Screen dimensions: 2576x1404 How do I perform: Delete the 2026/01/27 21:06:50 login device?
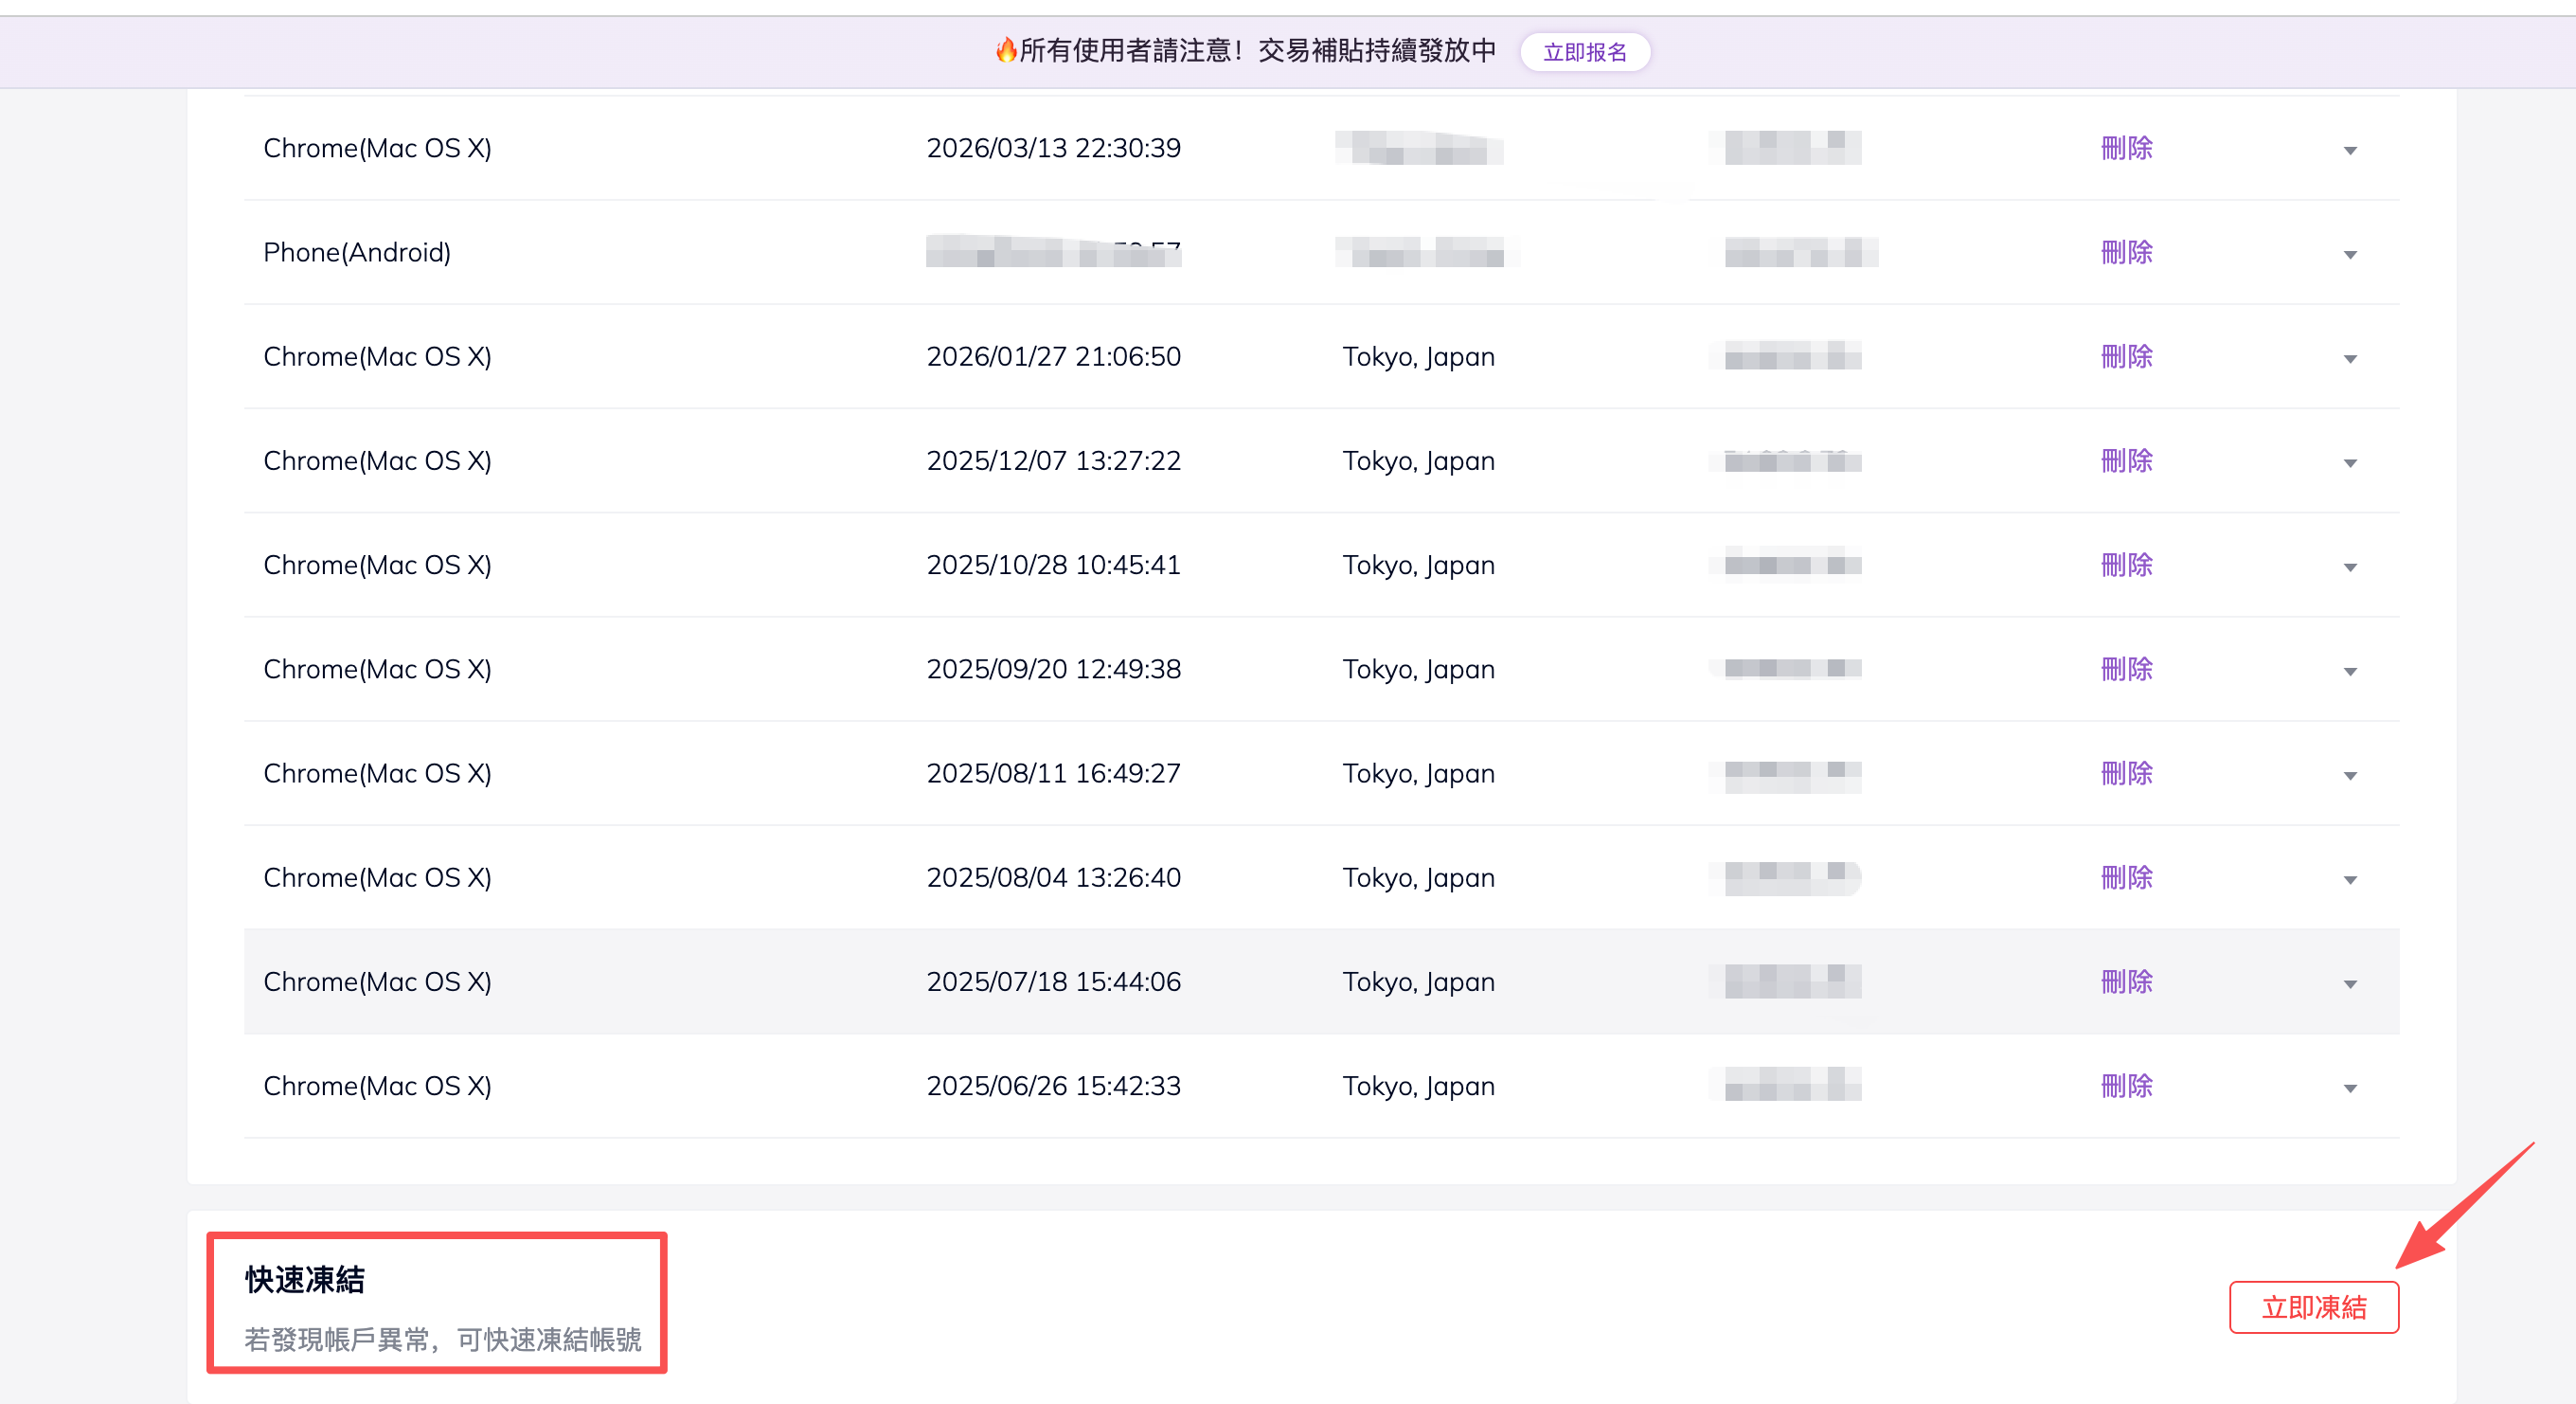(2126, 356)
